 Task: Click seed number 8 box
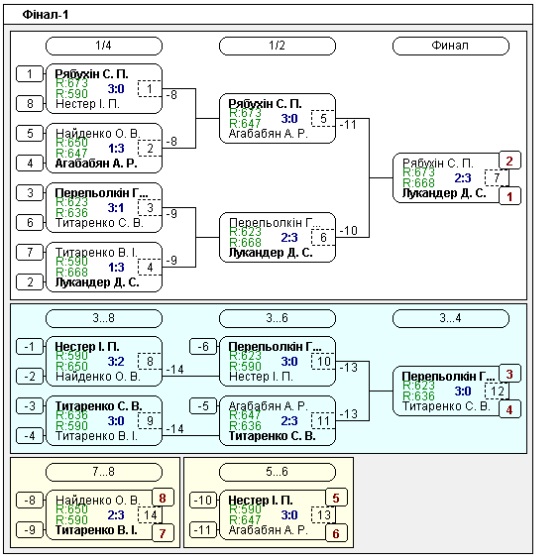click(30, 104)
